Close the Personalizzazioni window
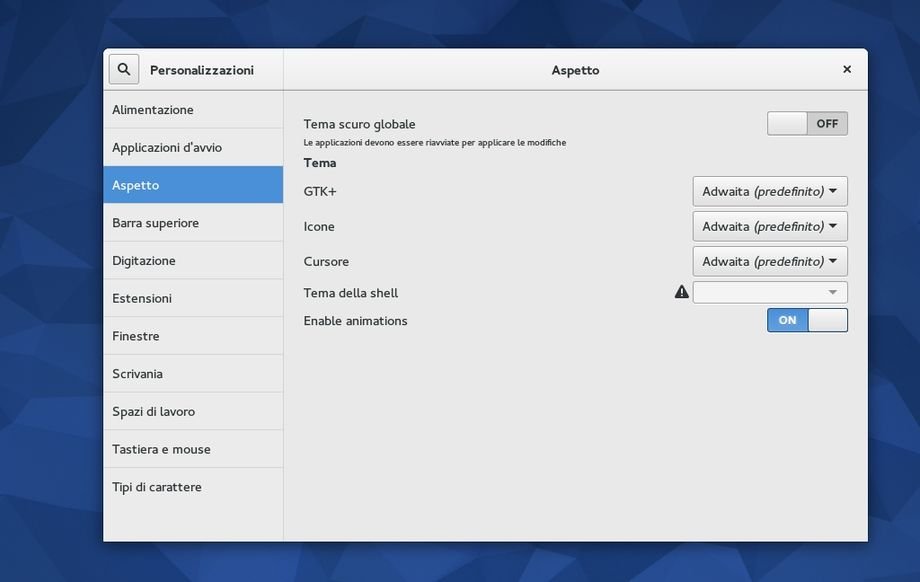Screen dimensions: 920x582 tap(847, 69)
